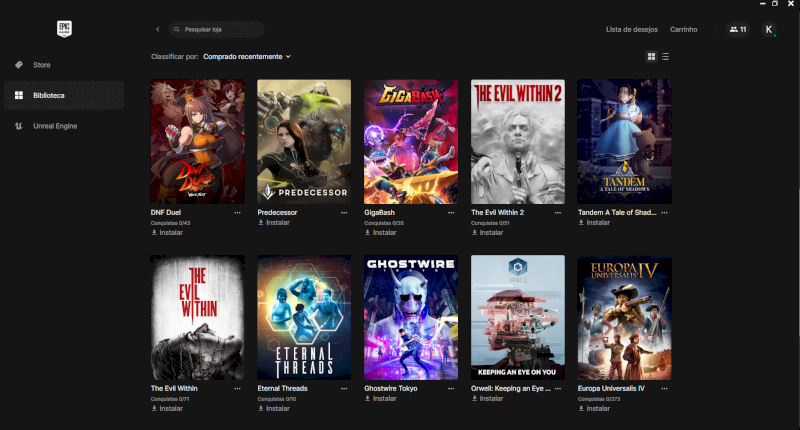The width and height of the screenshot is (800, 430).
Task: Install Ghostwire Tokyo
Action: (381, 398)
